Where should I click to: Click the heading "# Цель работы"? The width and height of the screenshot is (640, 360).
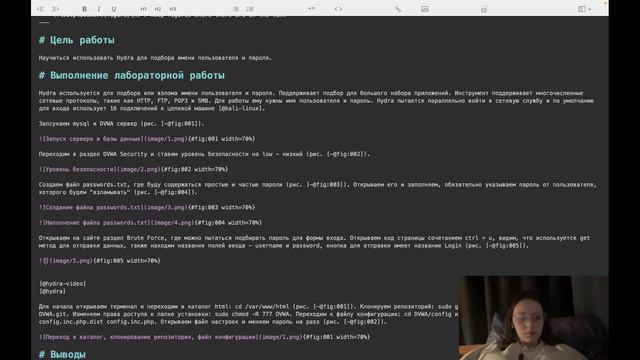(x=77, y=40)
